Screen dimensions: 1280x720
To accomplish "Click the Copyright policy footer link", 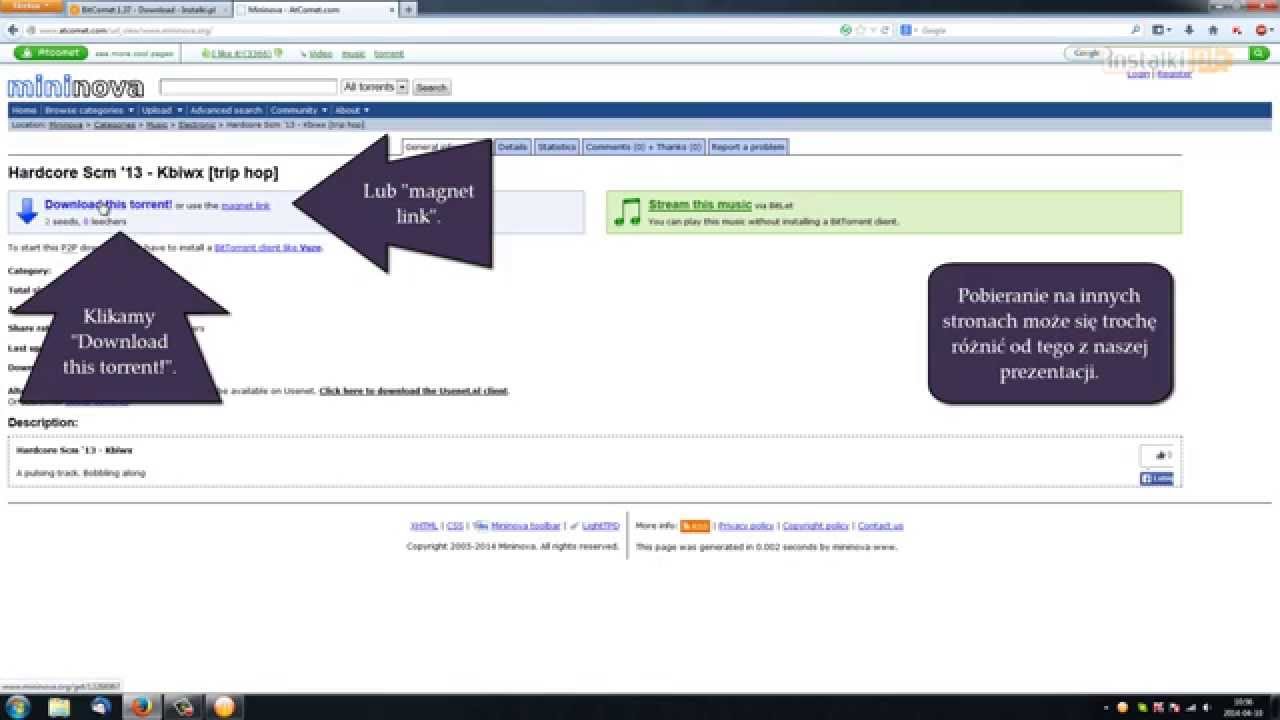I will tap(816, 526).
